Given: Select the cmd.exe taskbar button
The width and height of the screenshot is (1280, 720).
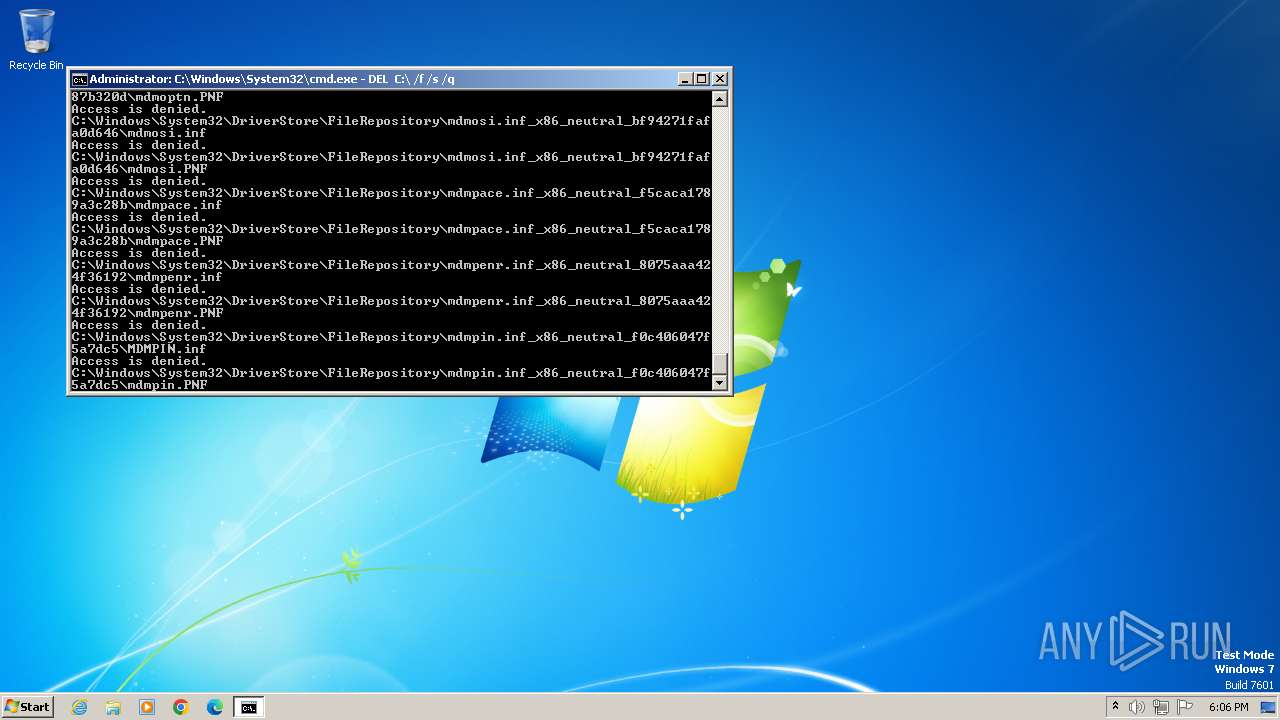Looking at the screenshot, I should pyautogui.click(x=248, y=707).
